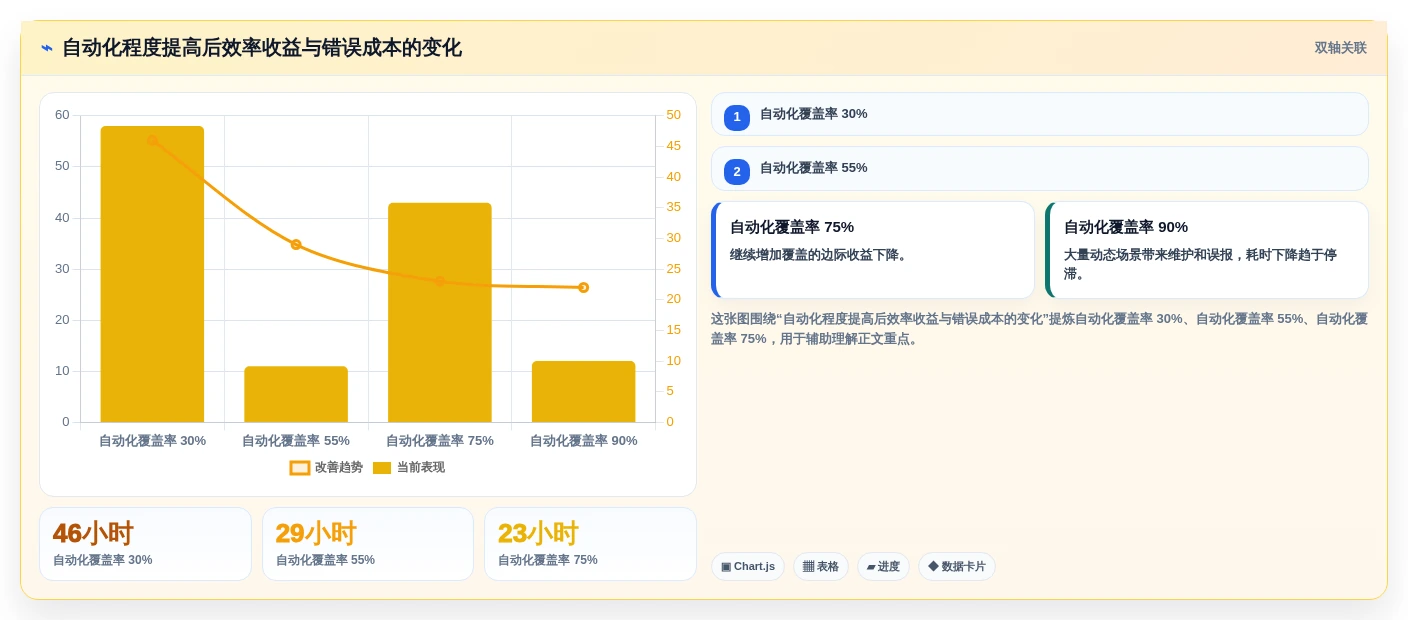Click the trend line point at 75% coverage
1408x620 pixels.
tap(440, 281)
